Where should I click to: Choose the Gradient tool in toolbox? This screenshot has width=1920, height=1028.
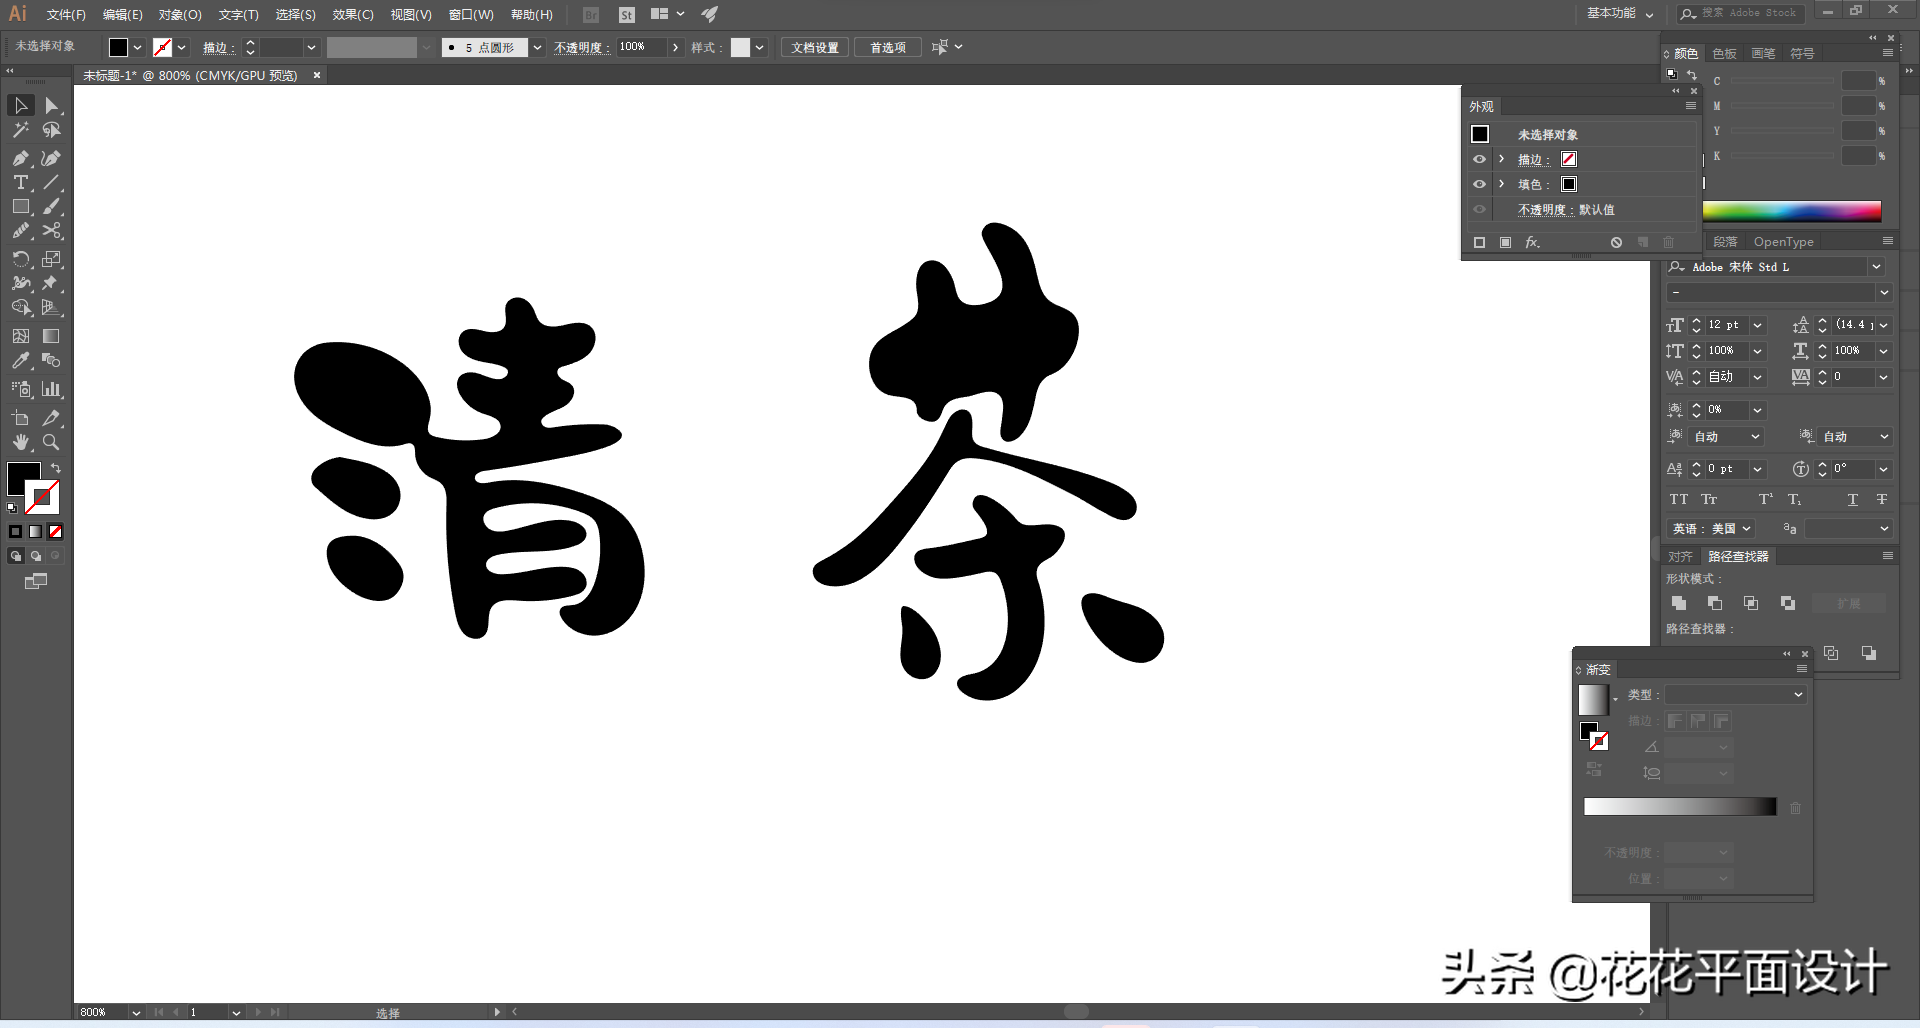[x=52, y=336]
